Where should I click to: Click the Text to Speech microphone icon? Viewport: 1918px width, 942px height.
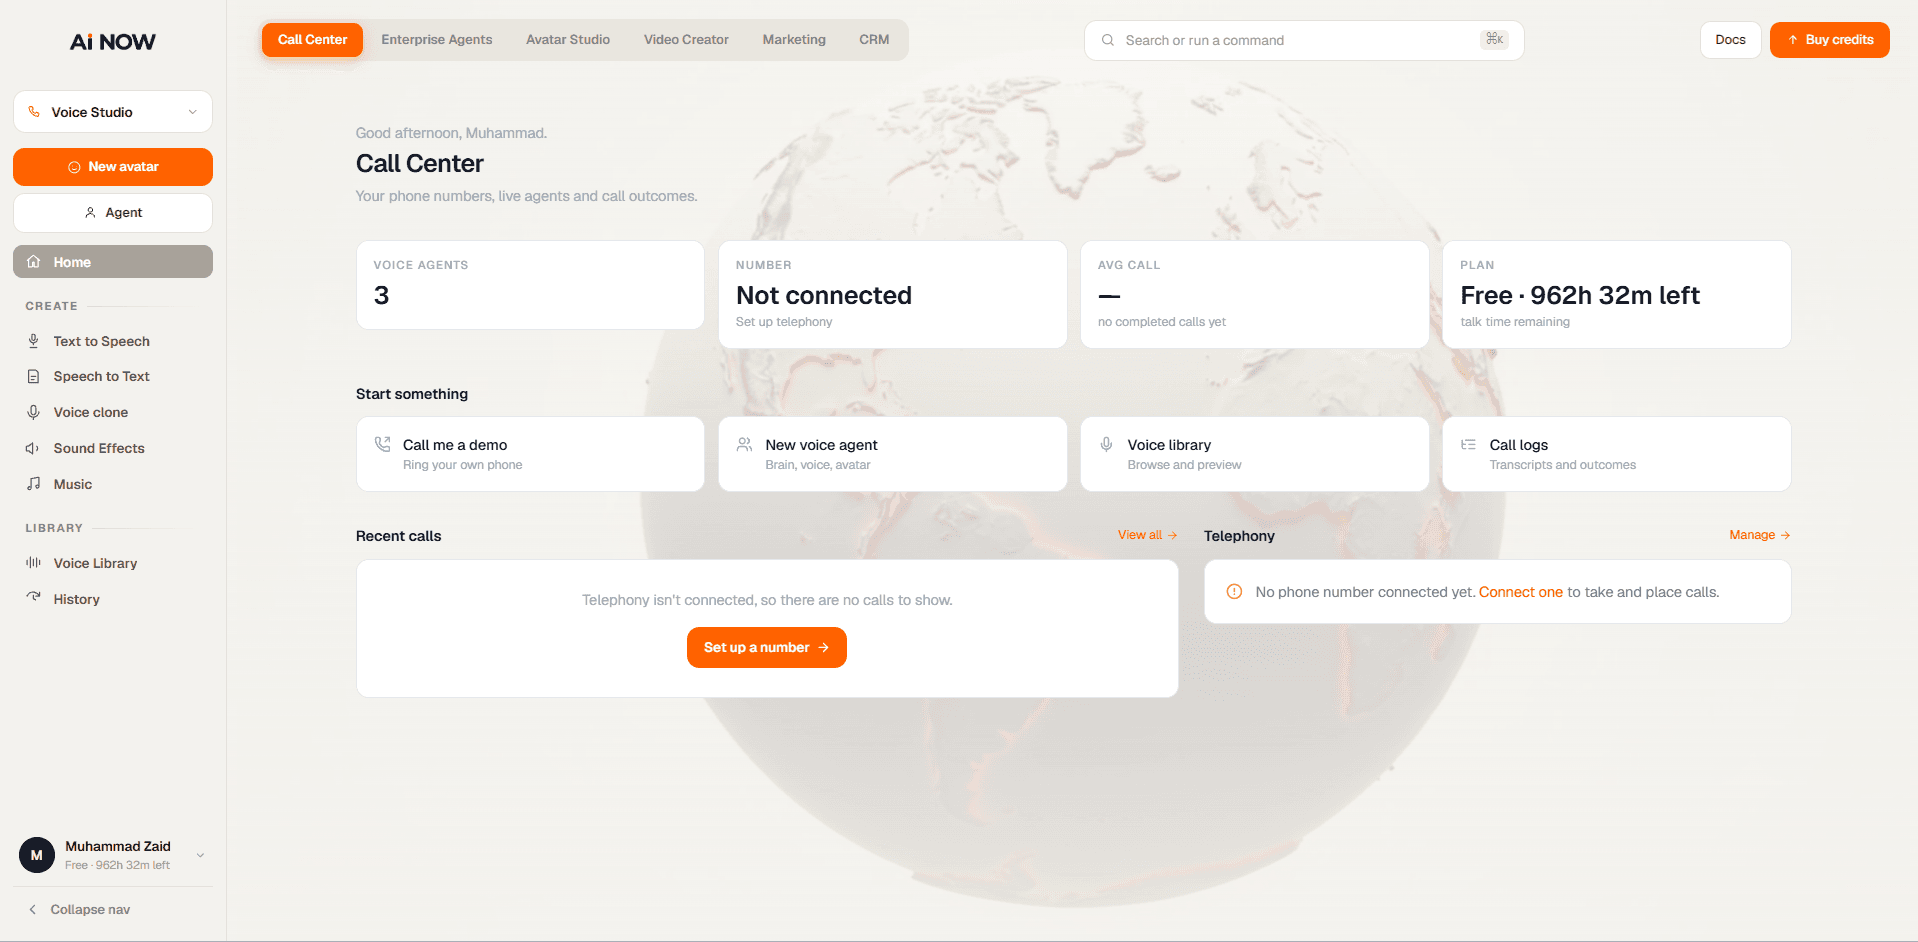[x=33, y=341]
